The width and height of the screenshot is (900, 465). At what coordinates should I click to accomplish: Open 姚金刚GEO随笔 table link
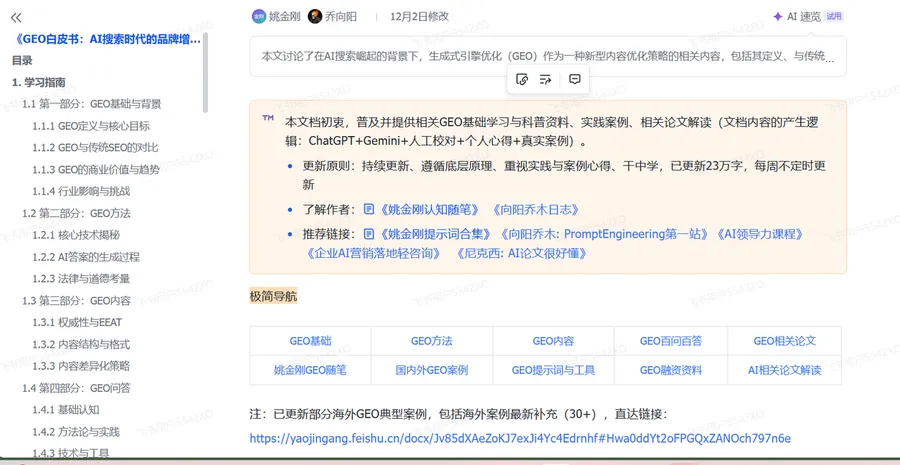click(310, 370)
